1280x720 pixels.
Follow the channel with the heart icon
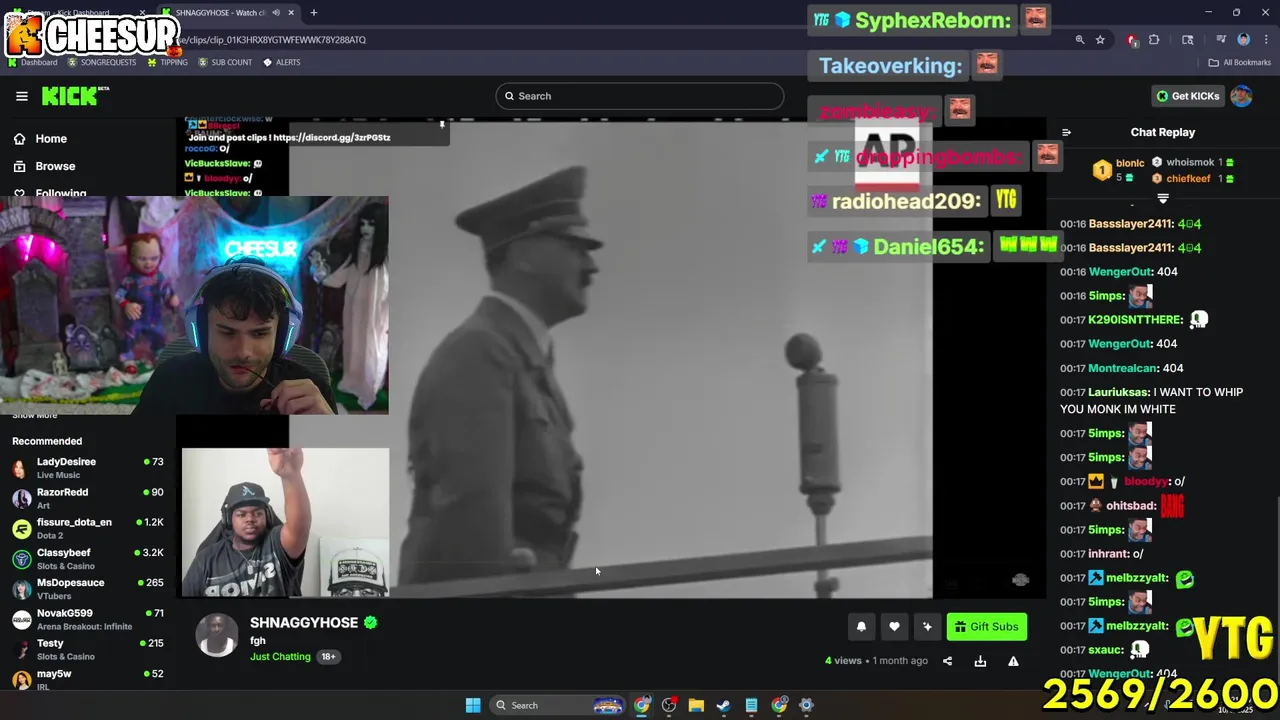[894, 627]
